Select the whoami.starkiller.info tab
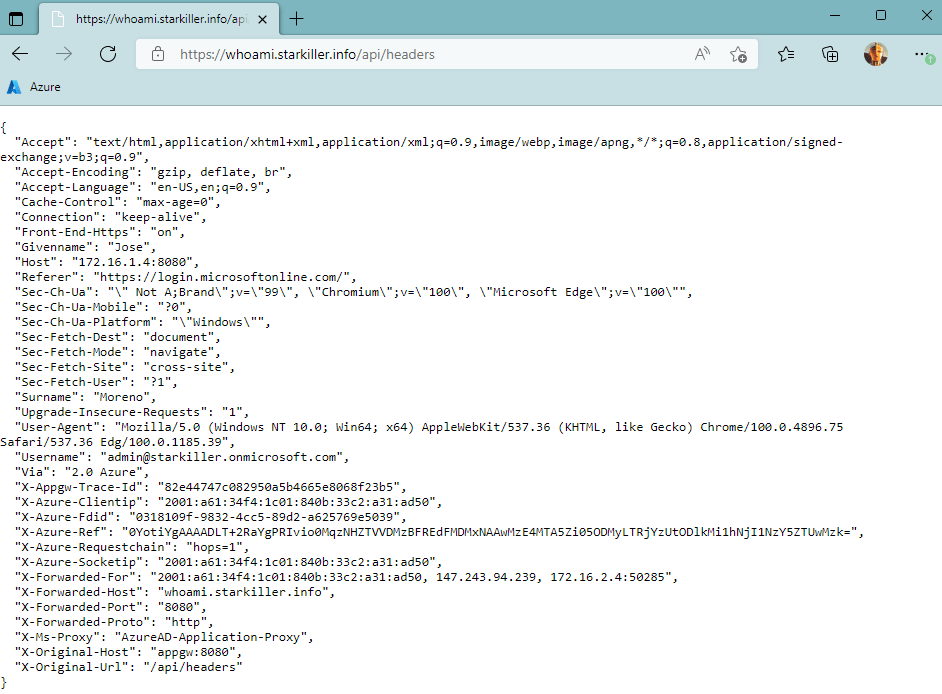942x694 pixels. click(x=150, y=19)
